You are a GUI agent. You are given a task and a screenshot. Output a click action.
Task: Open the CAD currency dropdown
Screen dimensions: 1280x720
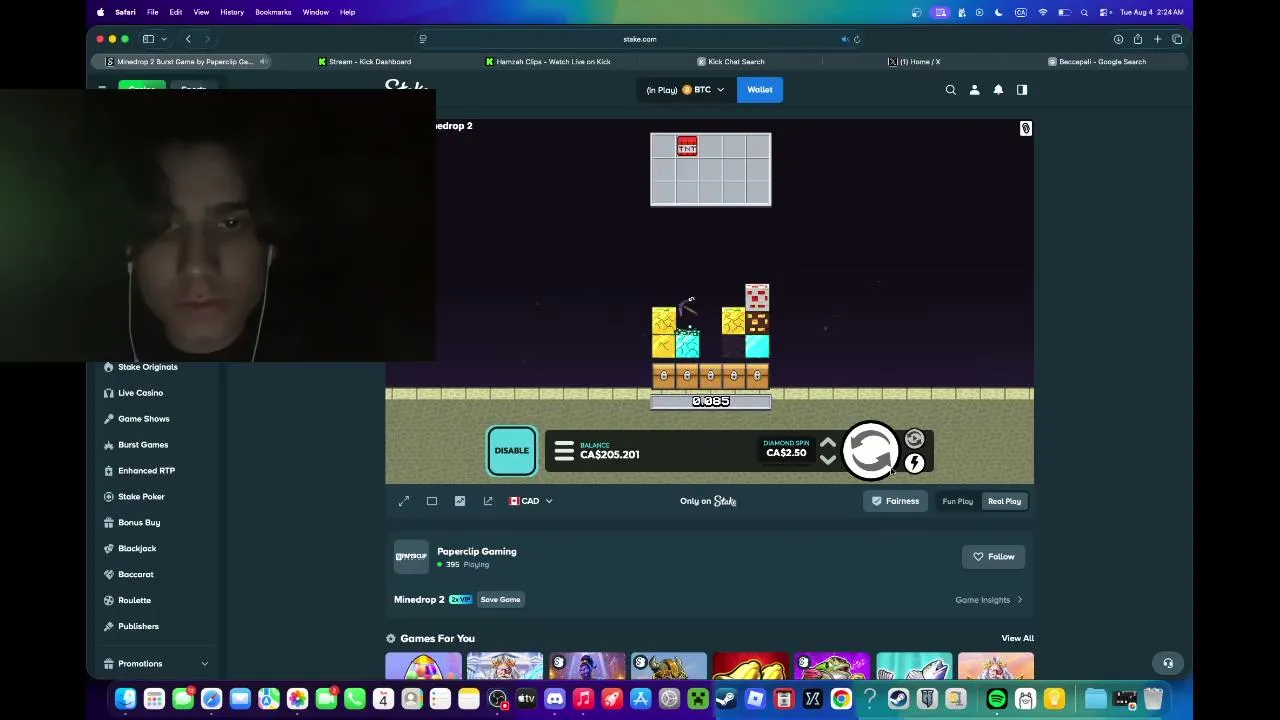530,501
